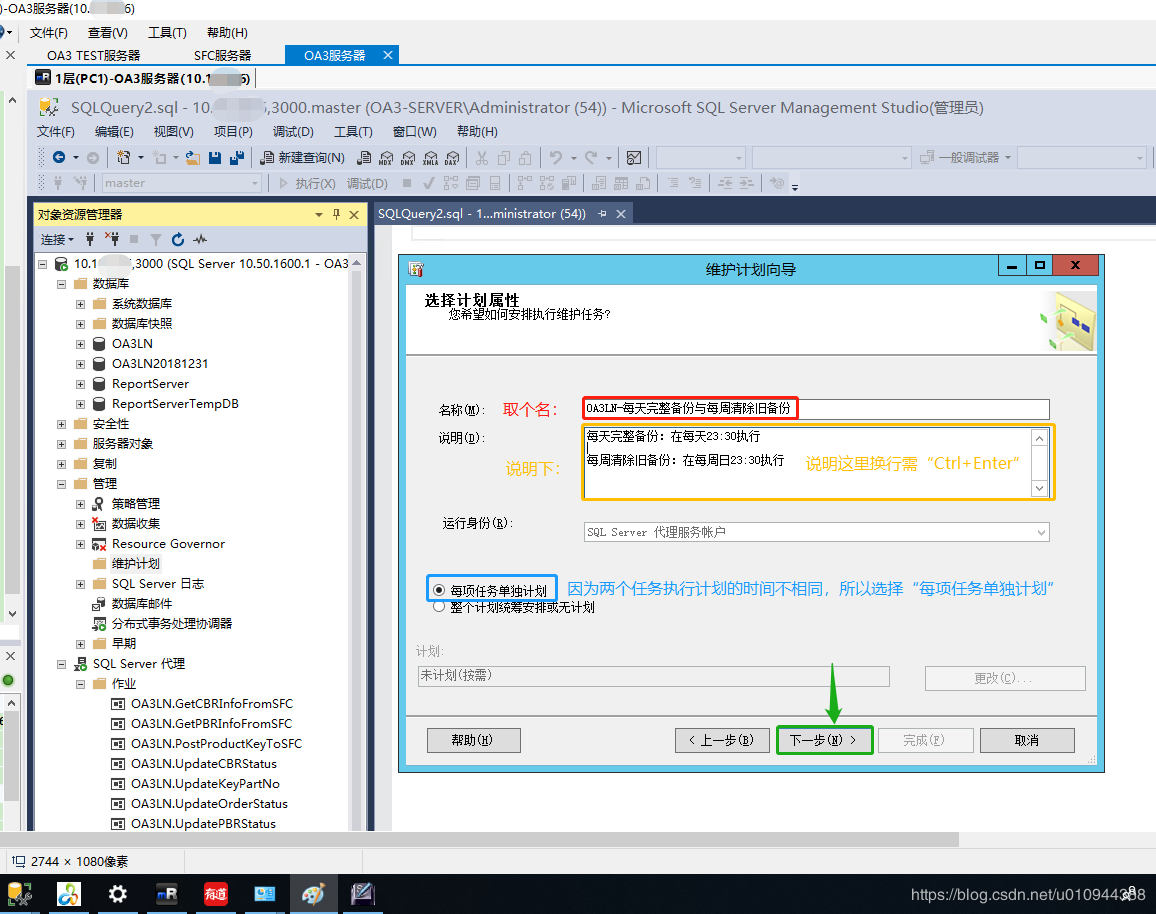Select the OA3LN20181231 database
The image size is (1156, 914).
coord(159,364)
